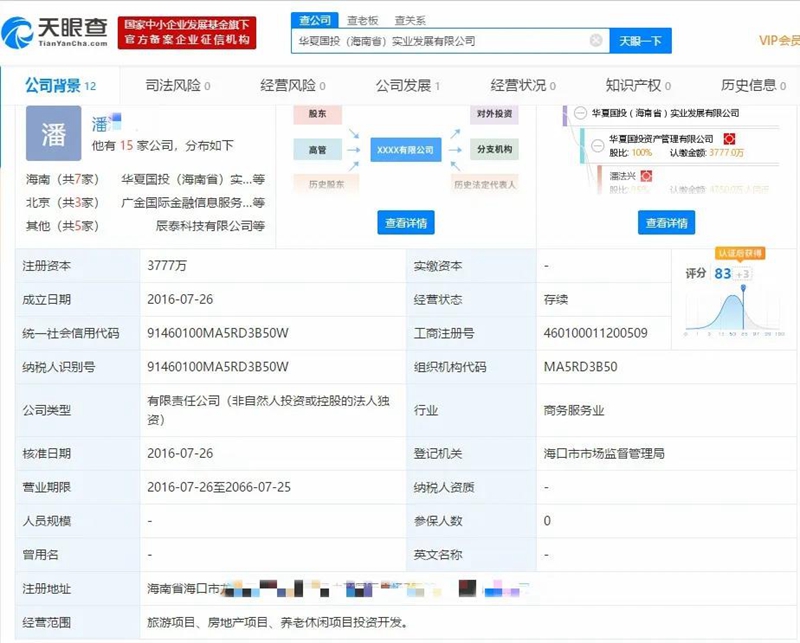Open the 天眼查 logo homepage

point(55,32)
